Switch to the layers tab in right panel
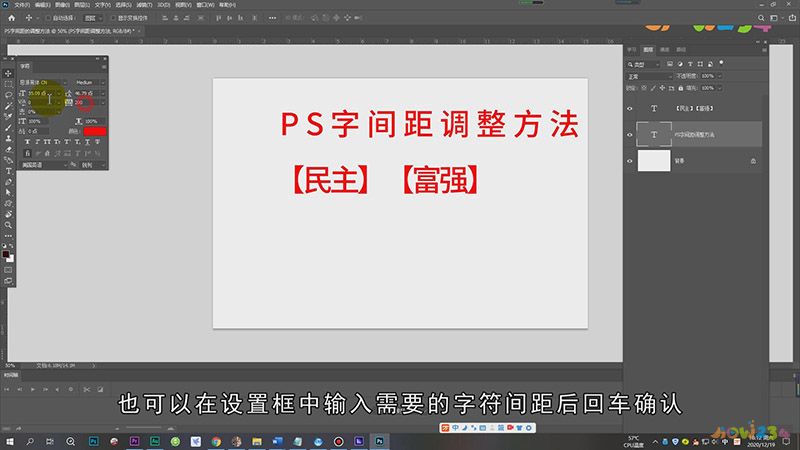Screen dimensions: 800x450 coord(648,49)
